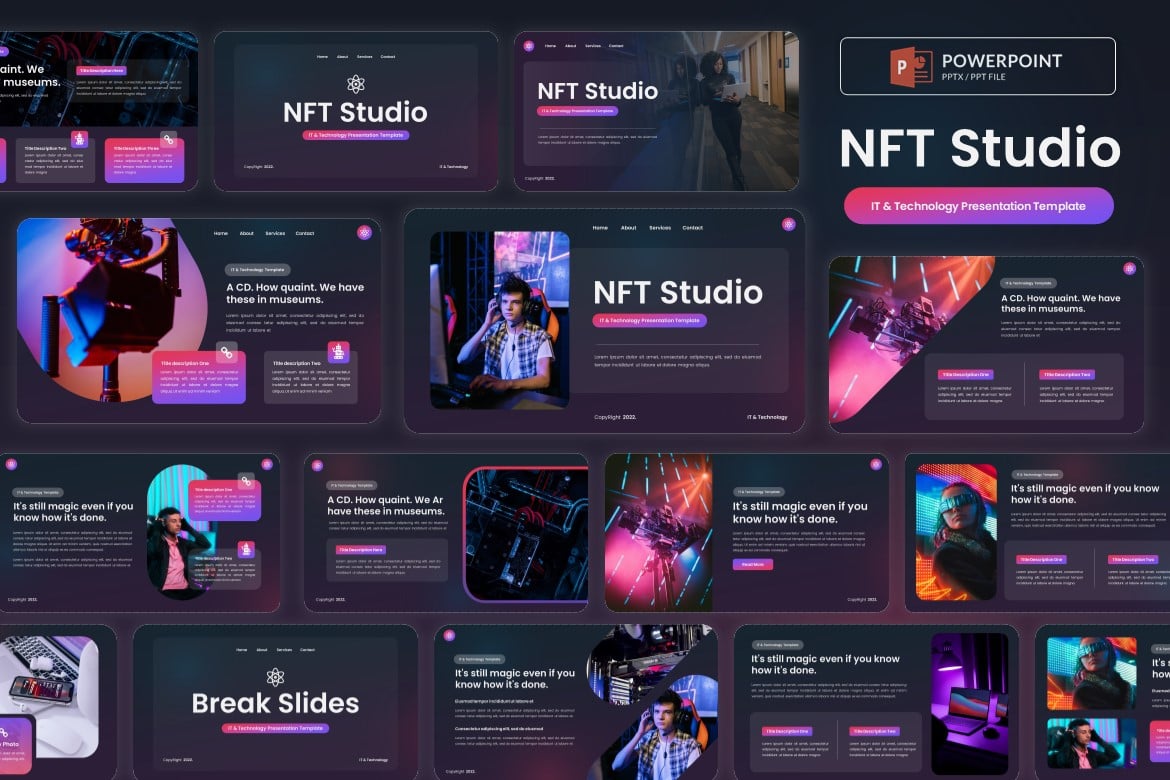Click the pink atom icon on the Break Slides slide

tap(274, 677)
